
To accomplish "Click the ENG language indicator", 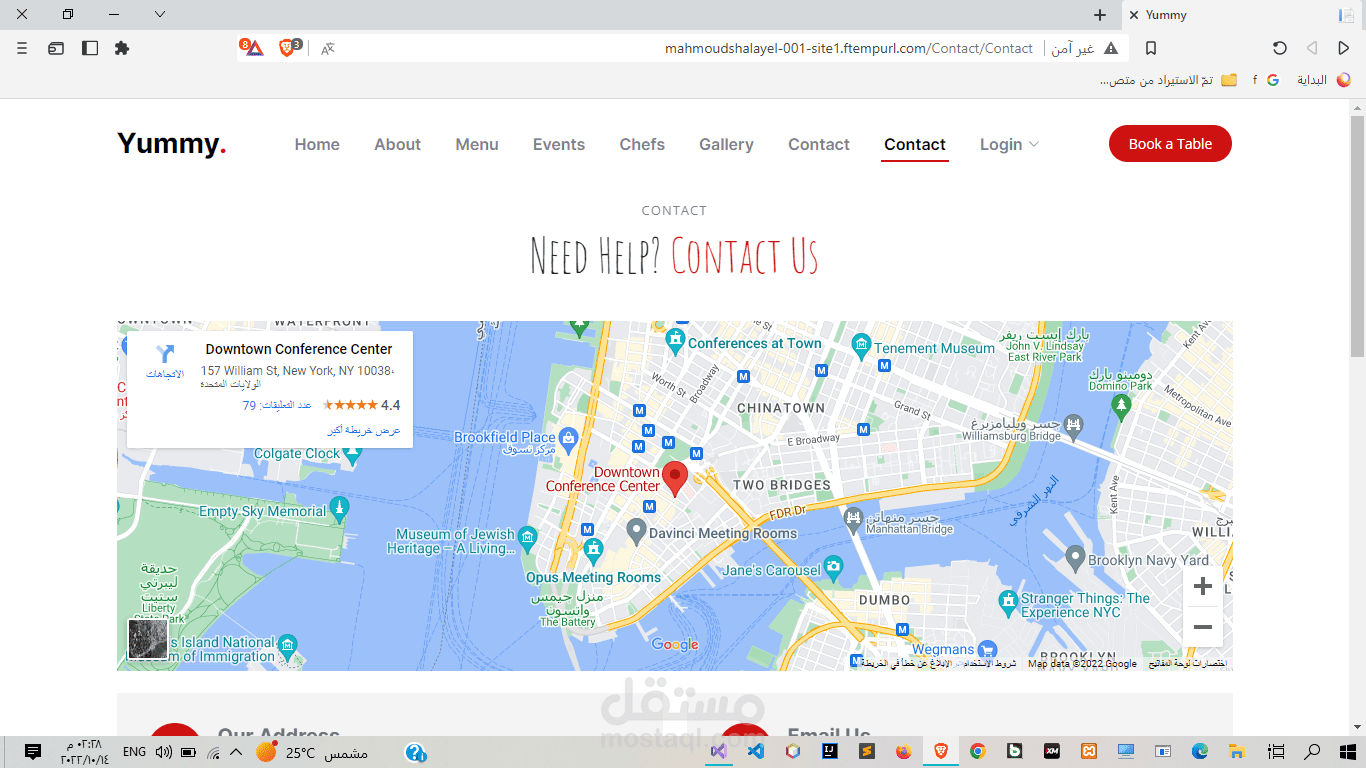I will (134, 752).
